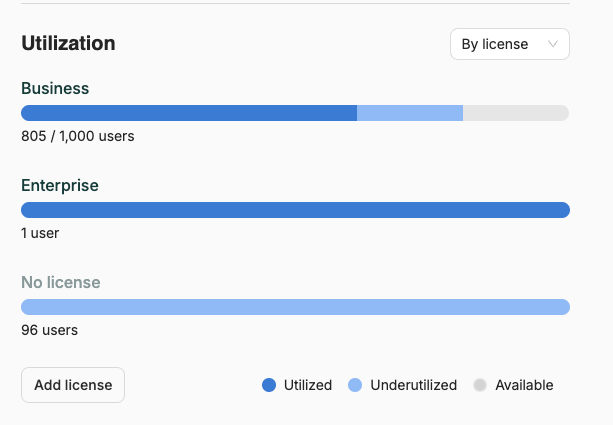The width and height of the screenshot is (613, 425).
Task: Select the No license heading
Action: (x=61, y=282)
